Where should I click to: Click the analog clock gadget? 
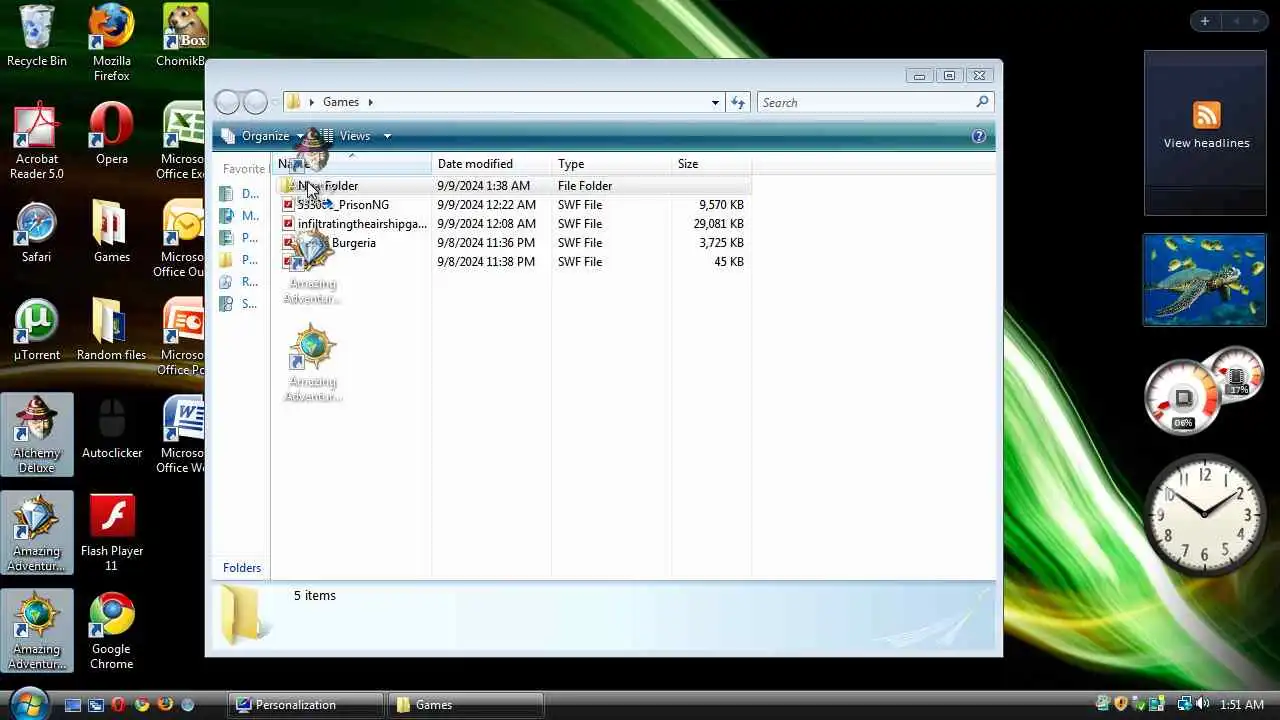[1205, 513]
